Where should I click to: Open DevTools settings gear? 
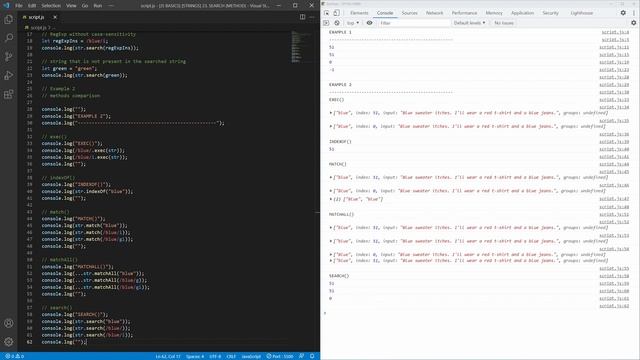click(623, 13)
